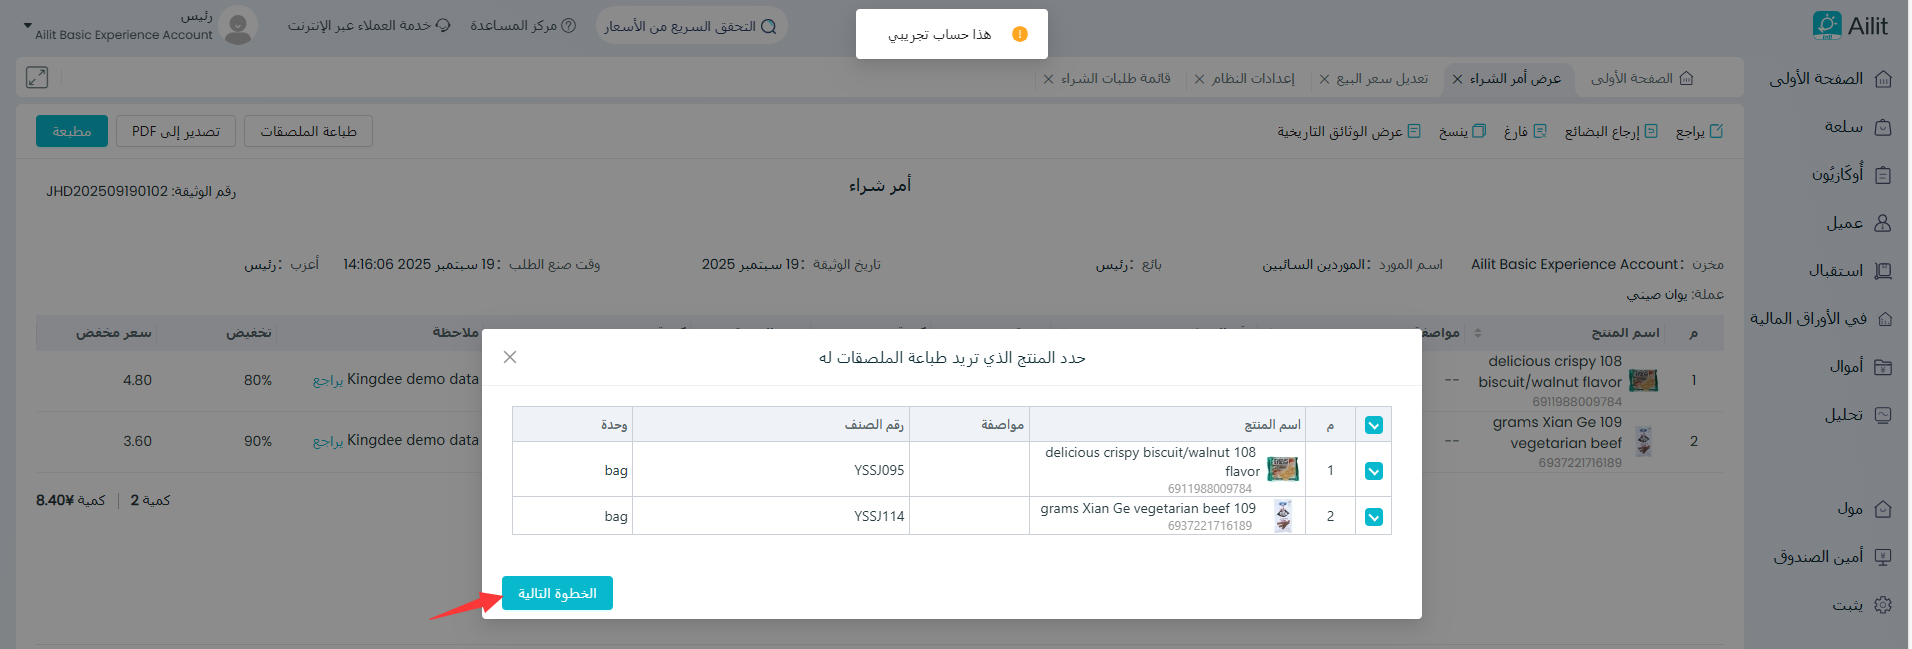This screenshot has height=649, width=1912.
Task: Open the fullscreen expand icon
Action: 37,77
